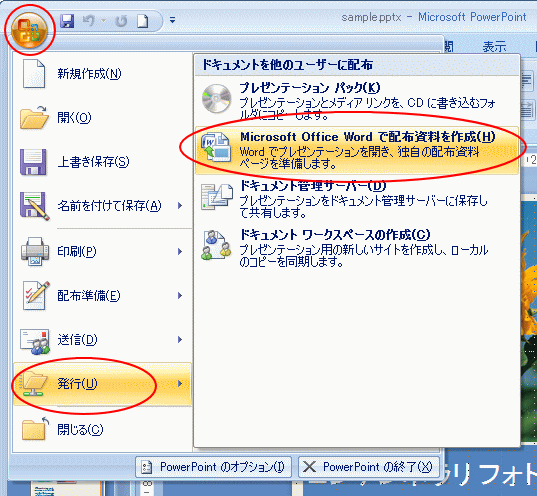
Task: Select 印刷(P) menu entry
Action: [x=102, y=251]
